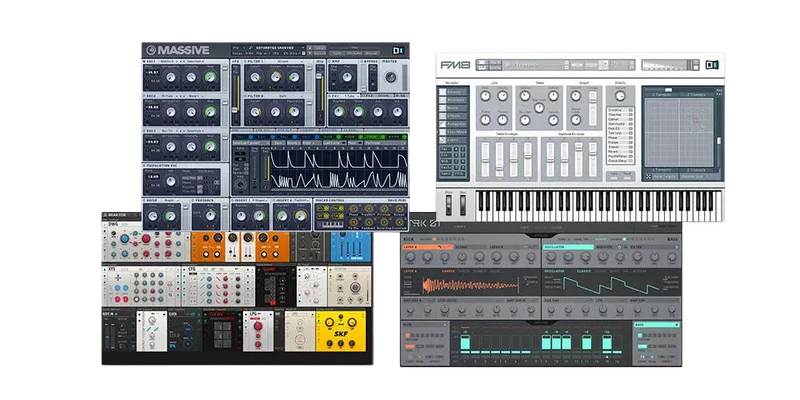Click the LPG block's red knob in Reaktor
This screenshot has width=800, height=400.
(258, 327)
